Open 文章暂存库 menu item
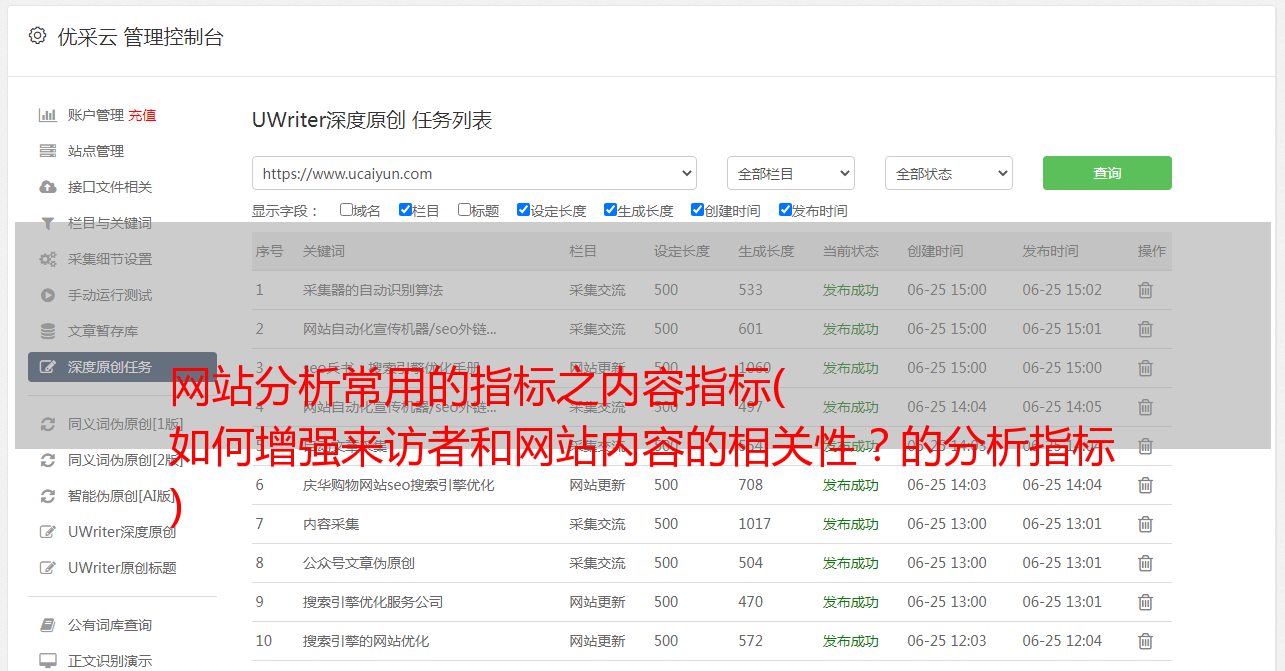This screenshot has height=671, width=1285. [103, 331]
